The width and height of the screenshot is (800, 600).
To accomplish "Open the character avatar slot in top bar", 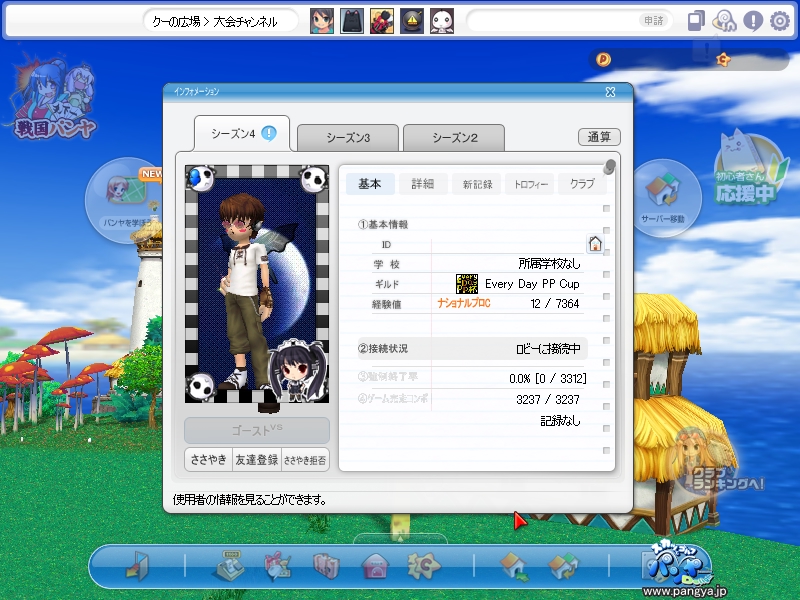I will [x=322, y=21].
